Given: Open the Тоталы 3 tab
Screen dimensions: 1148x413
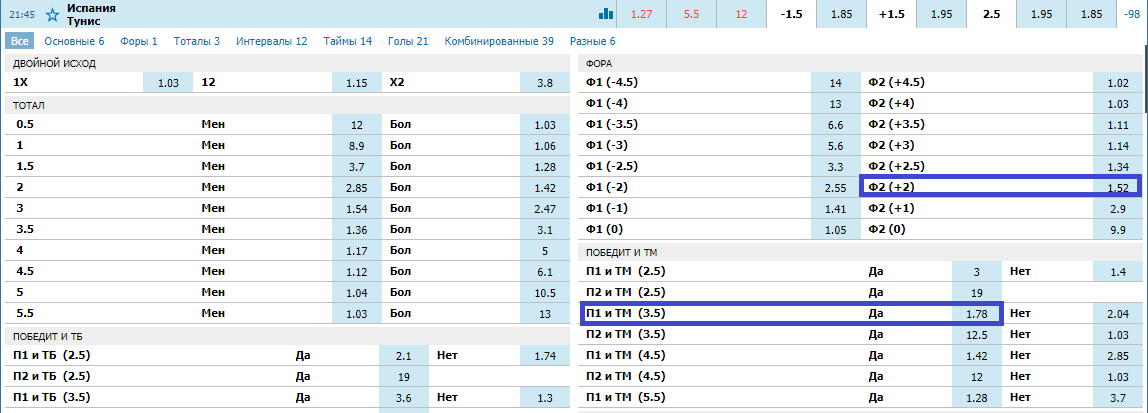Looking at the screenshot, I should pos(197,41).
